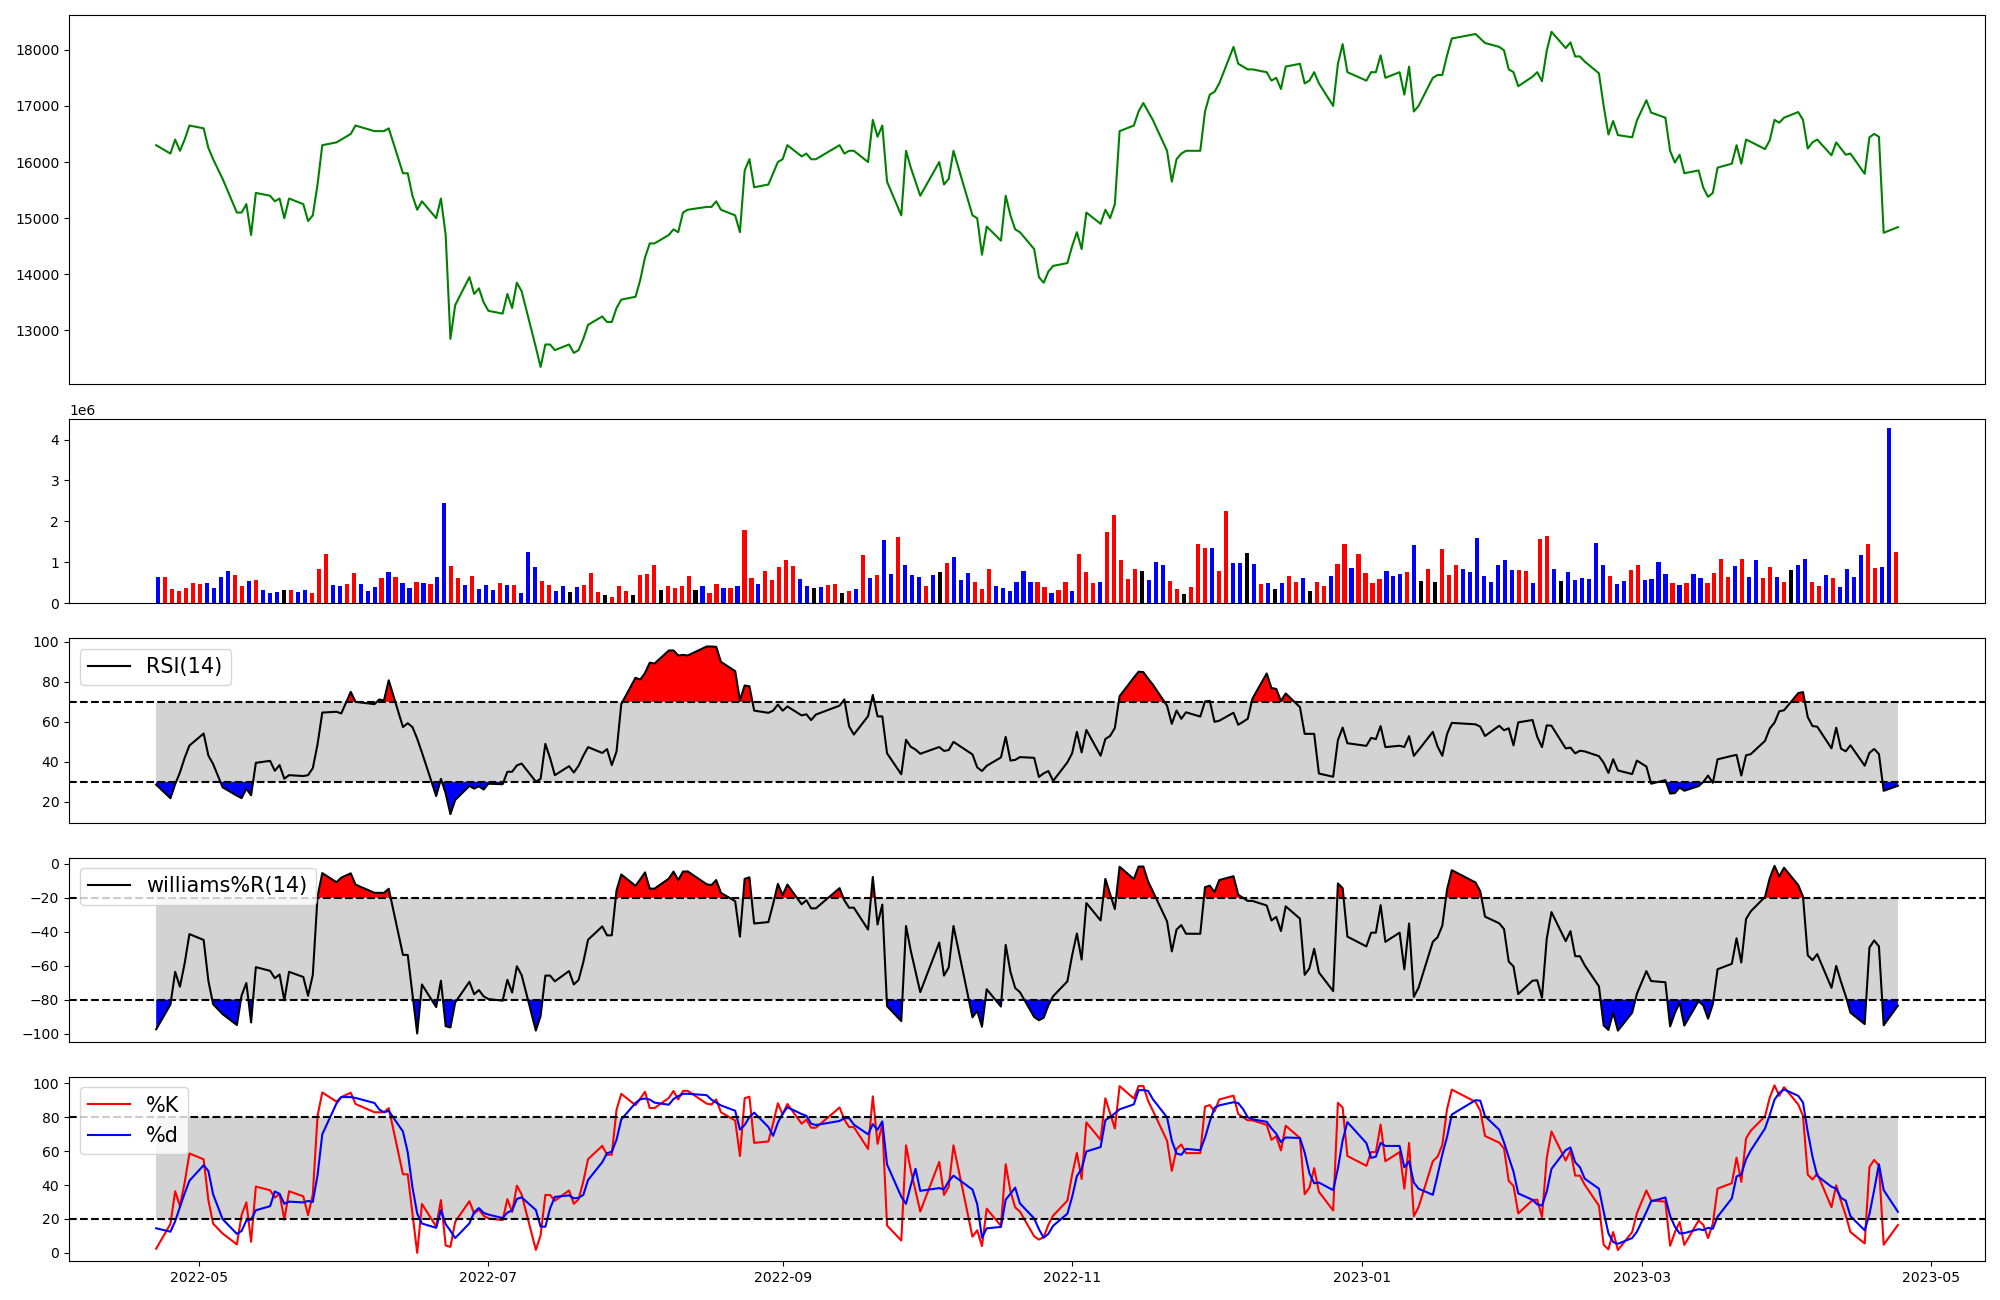Viewport: 2000px width, 1300px height.
Task: Click the volume axis tick label 4
Action: (x=55, y=440)
